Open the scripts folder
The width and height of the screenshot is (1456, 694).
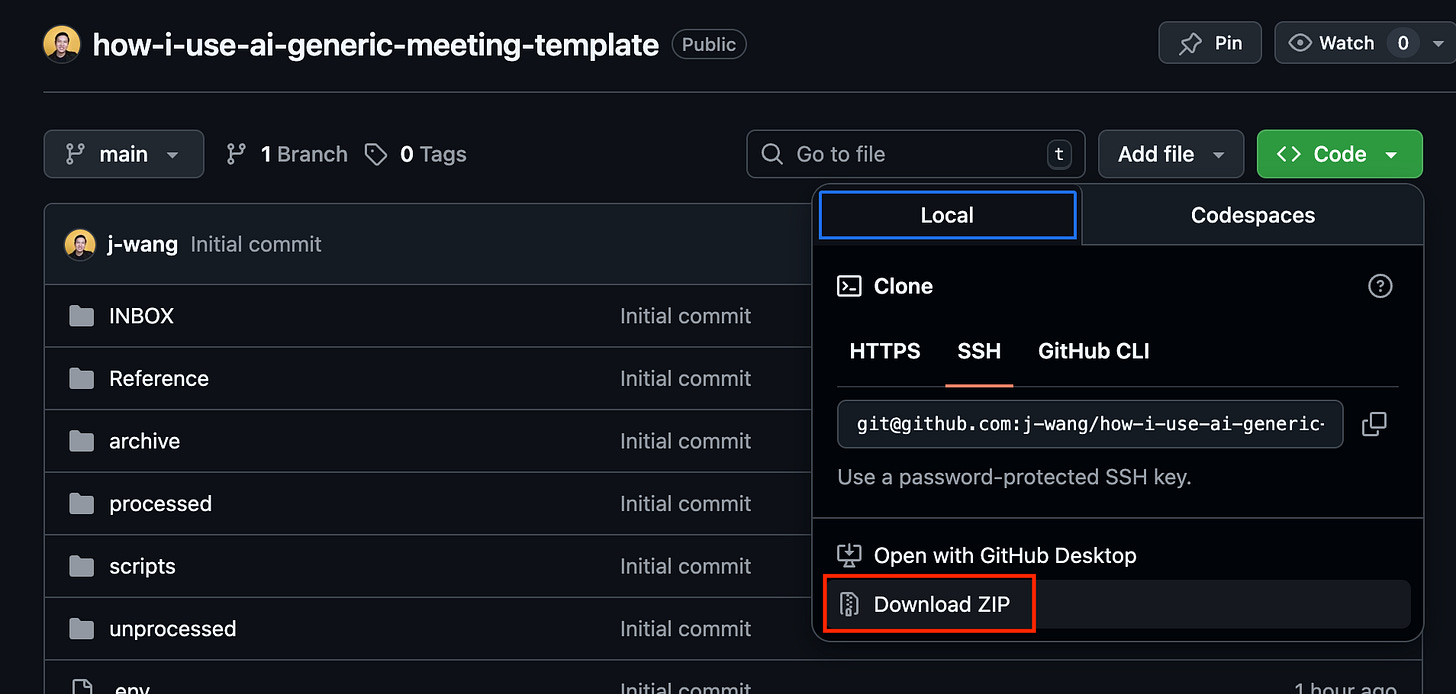(x=142, y=566)
